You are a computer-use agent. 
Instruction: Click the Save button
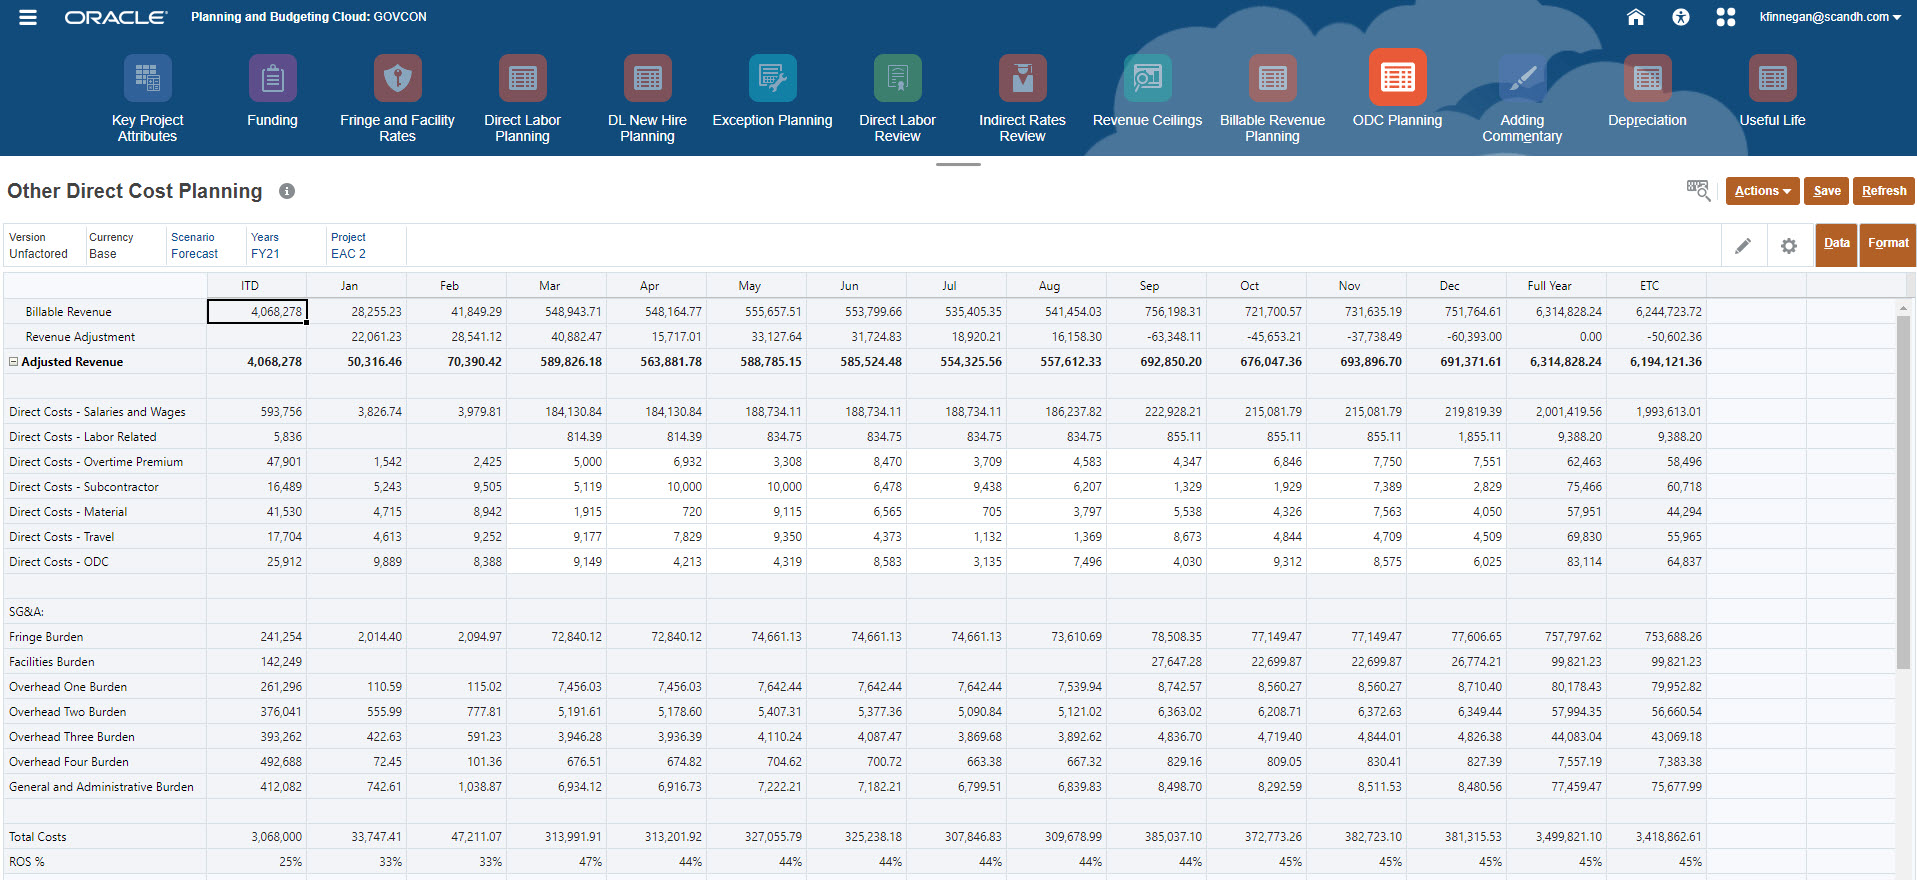(1827, 191)
